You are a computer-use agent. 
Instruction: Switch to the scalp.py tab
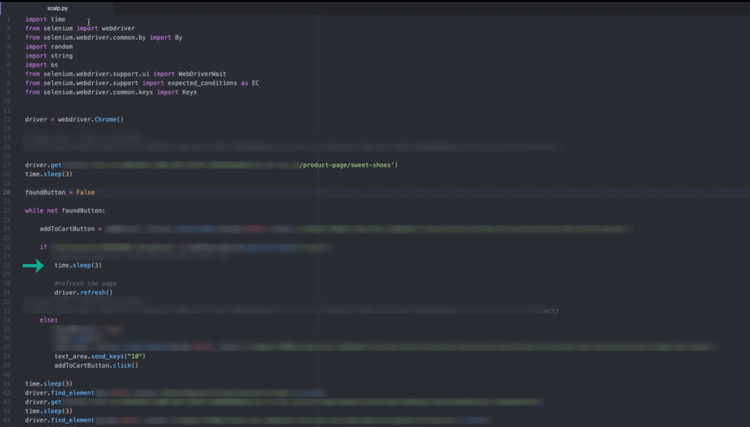pos(57,8)
